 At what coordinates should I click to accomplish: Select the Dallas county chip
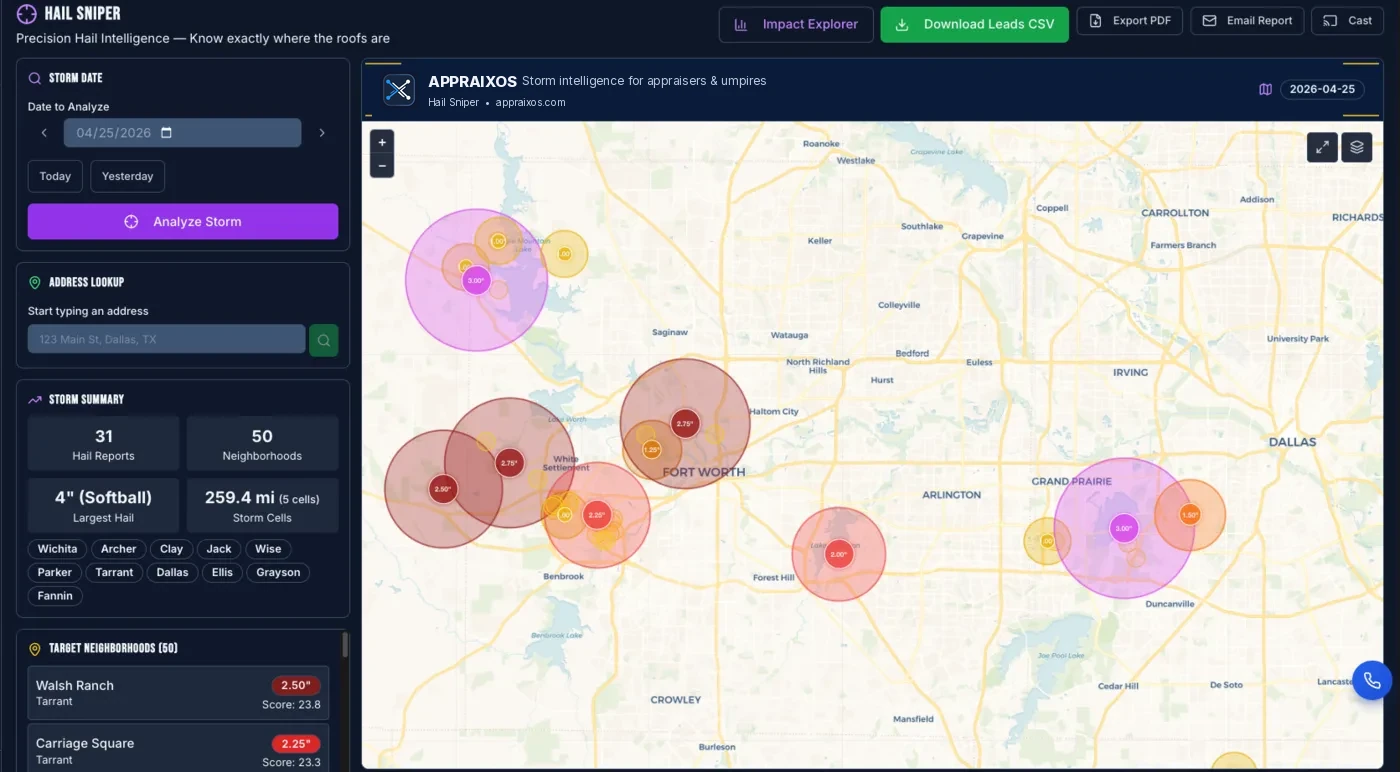[x=172, y=573]
